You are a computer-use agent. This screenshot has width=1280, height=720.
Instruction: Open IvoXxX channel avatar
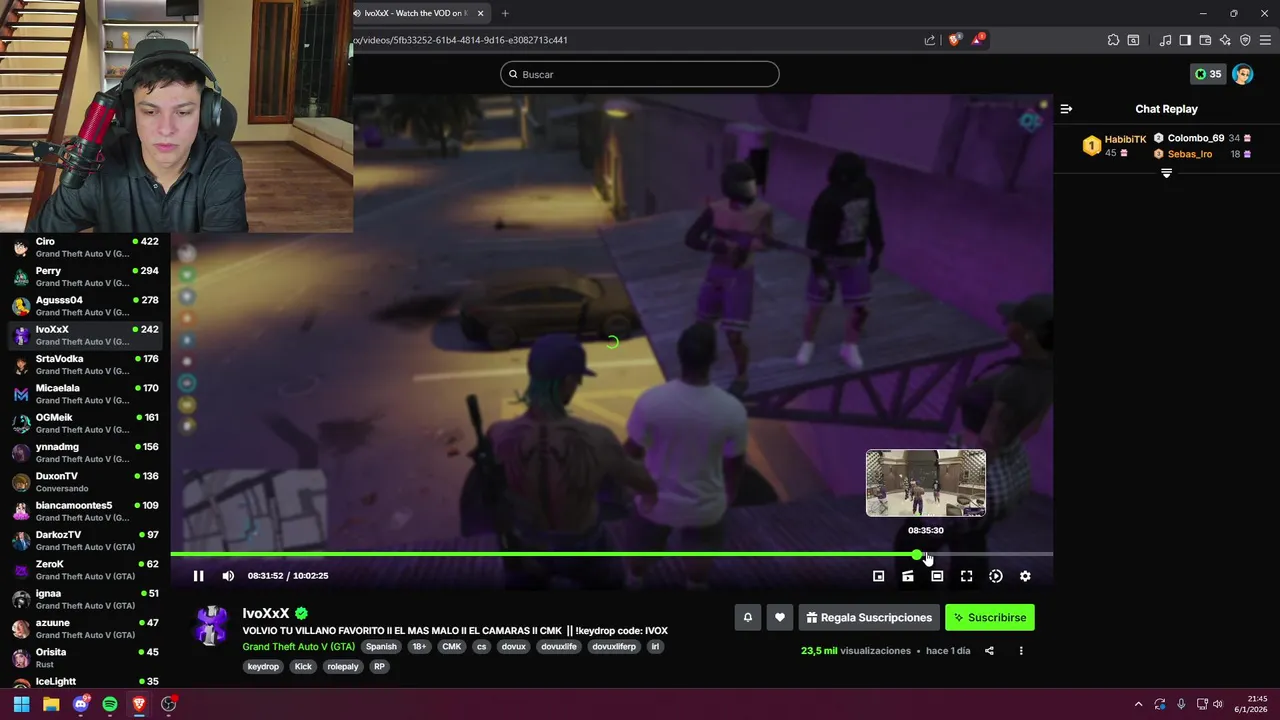tap(212, 626)
